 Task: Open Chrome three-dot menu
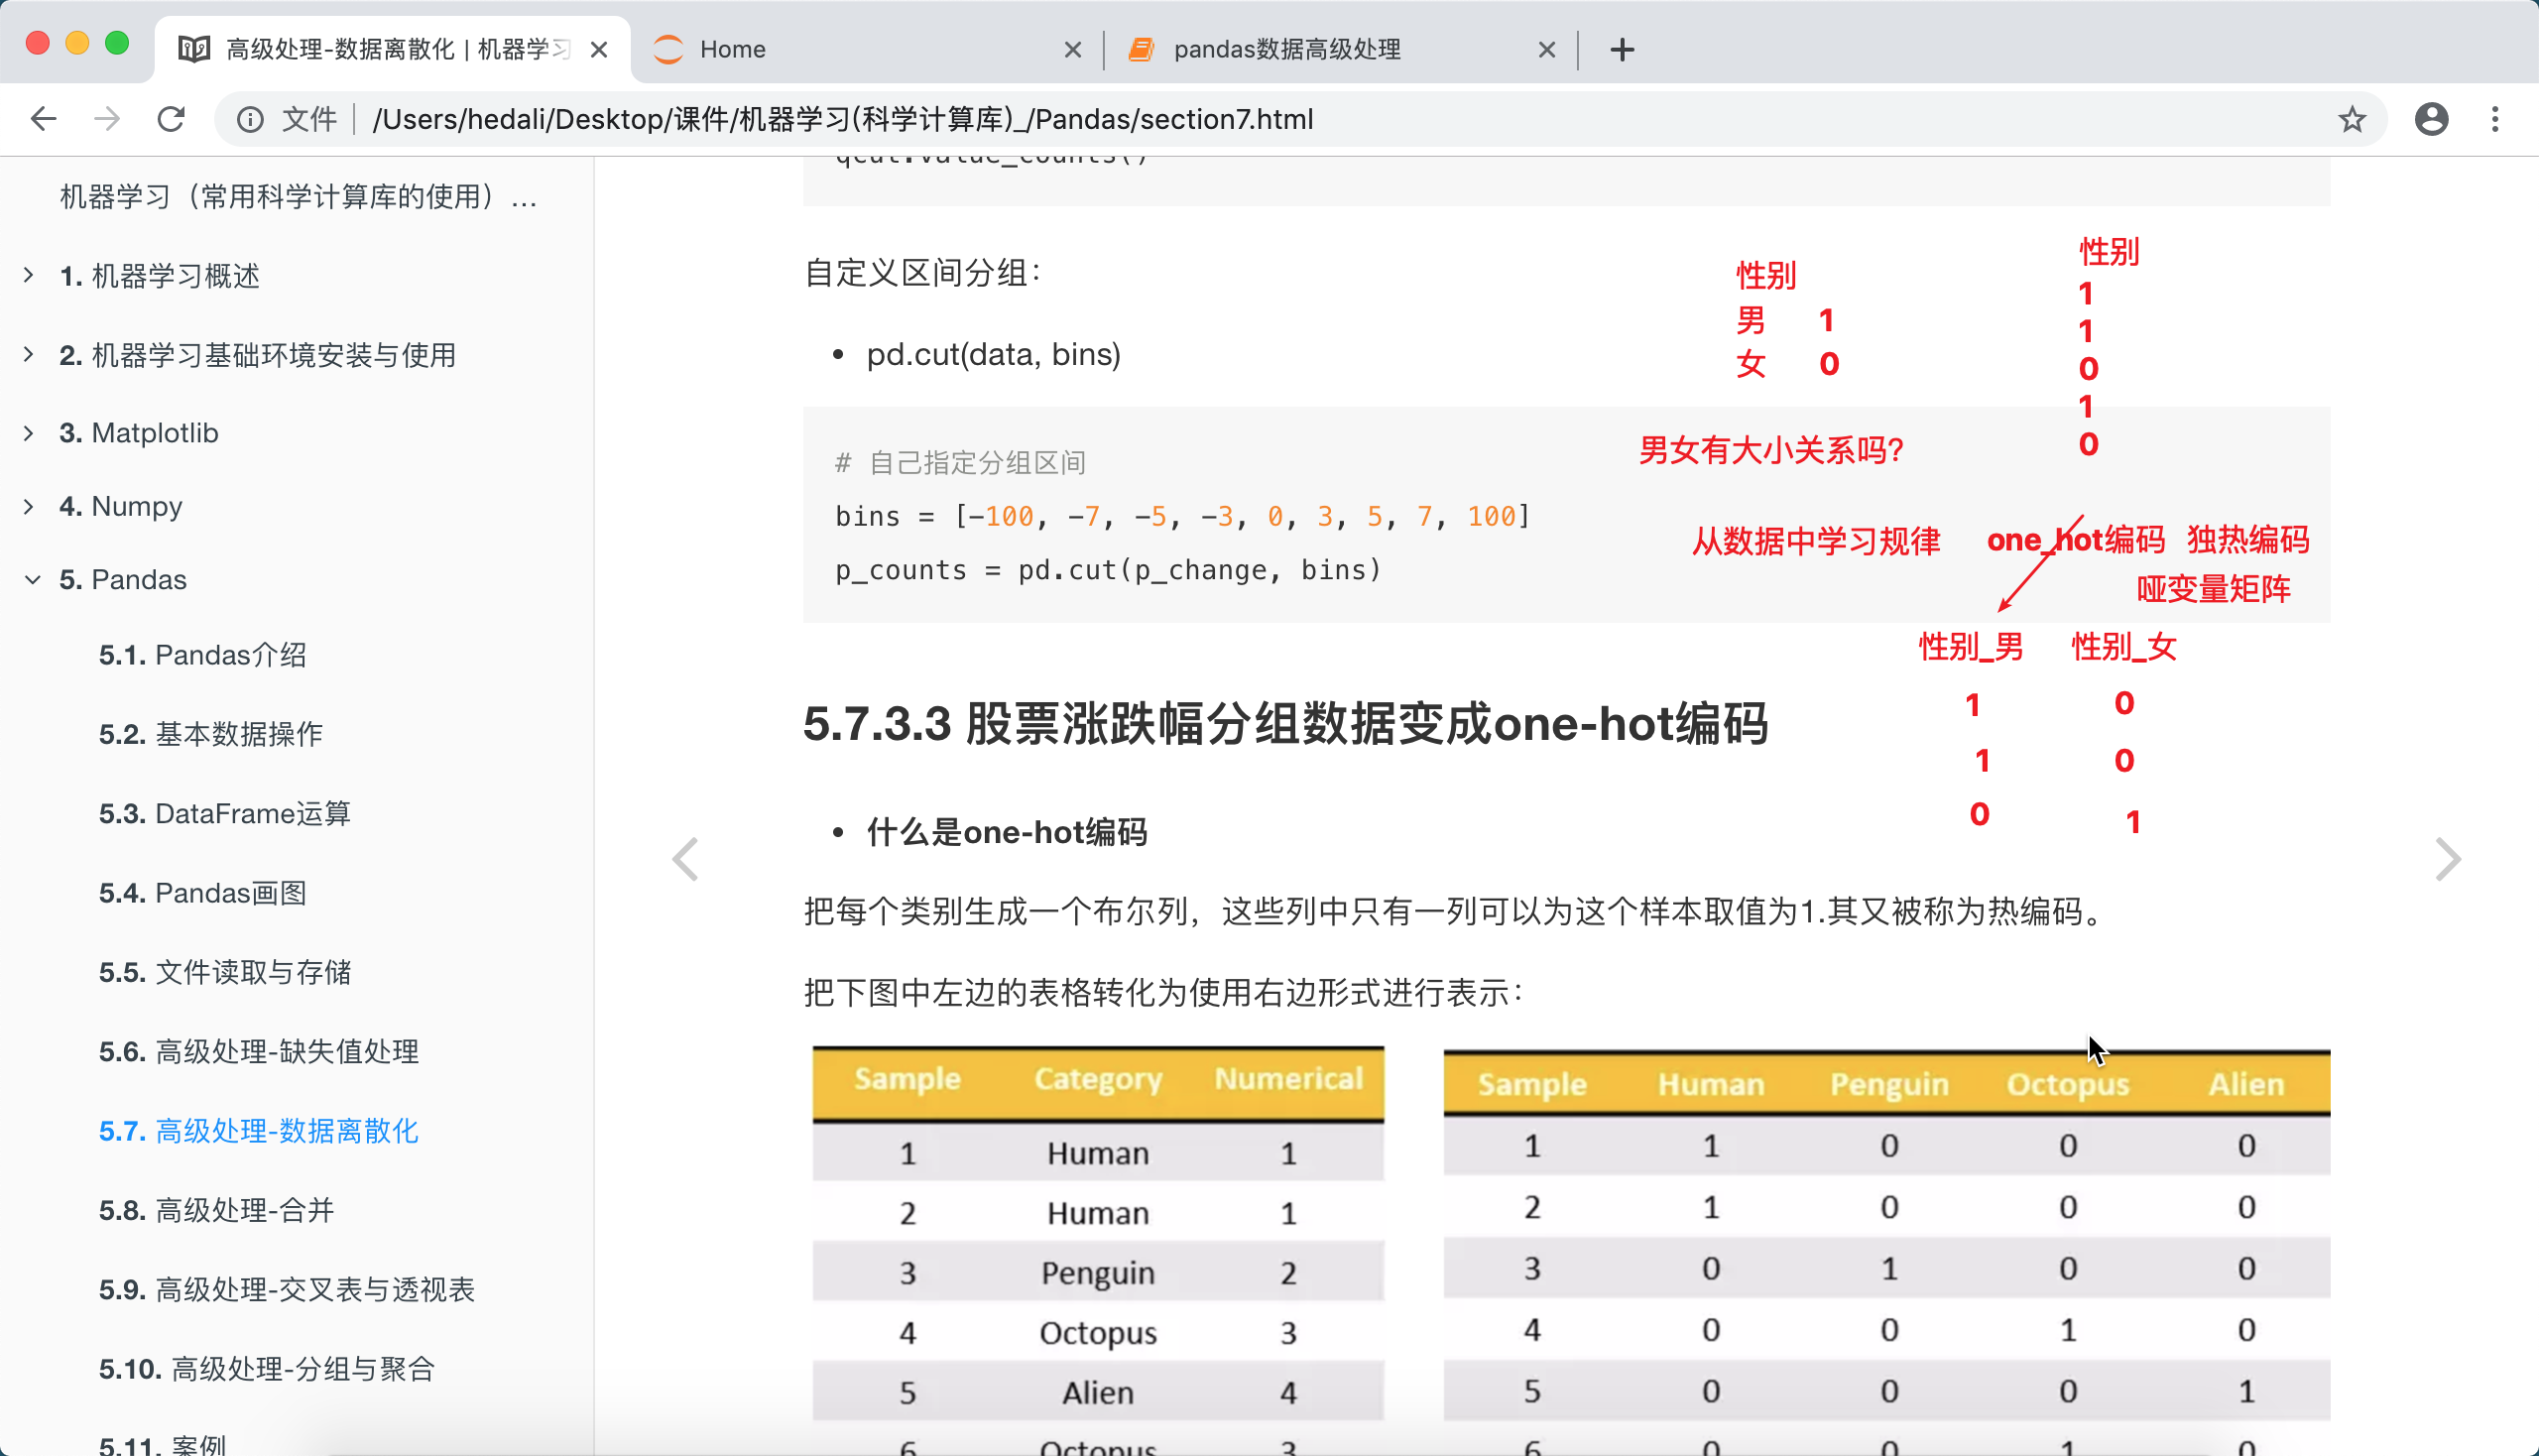(x=2495, y=119)
